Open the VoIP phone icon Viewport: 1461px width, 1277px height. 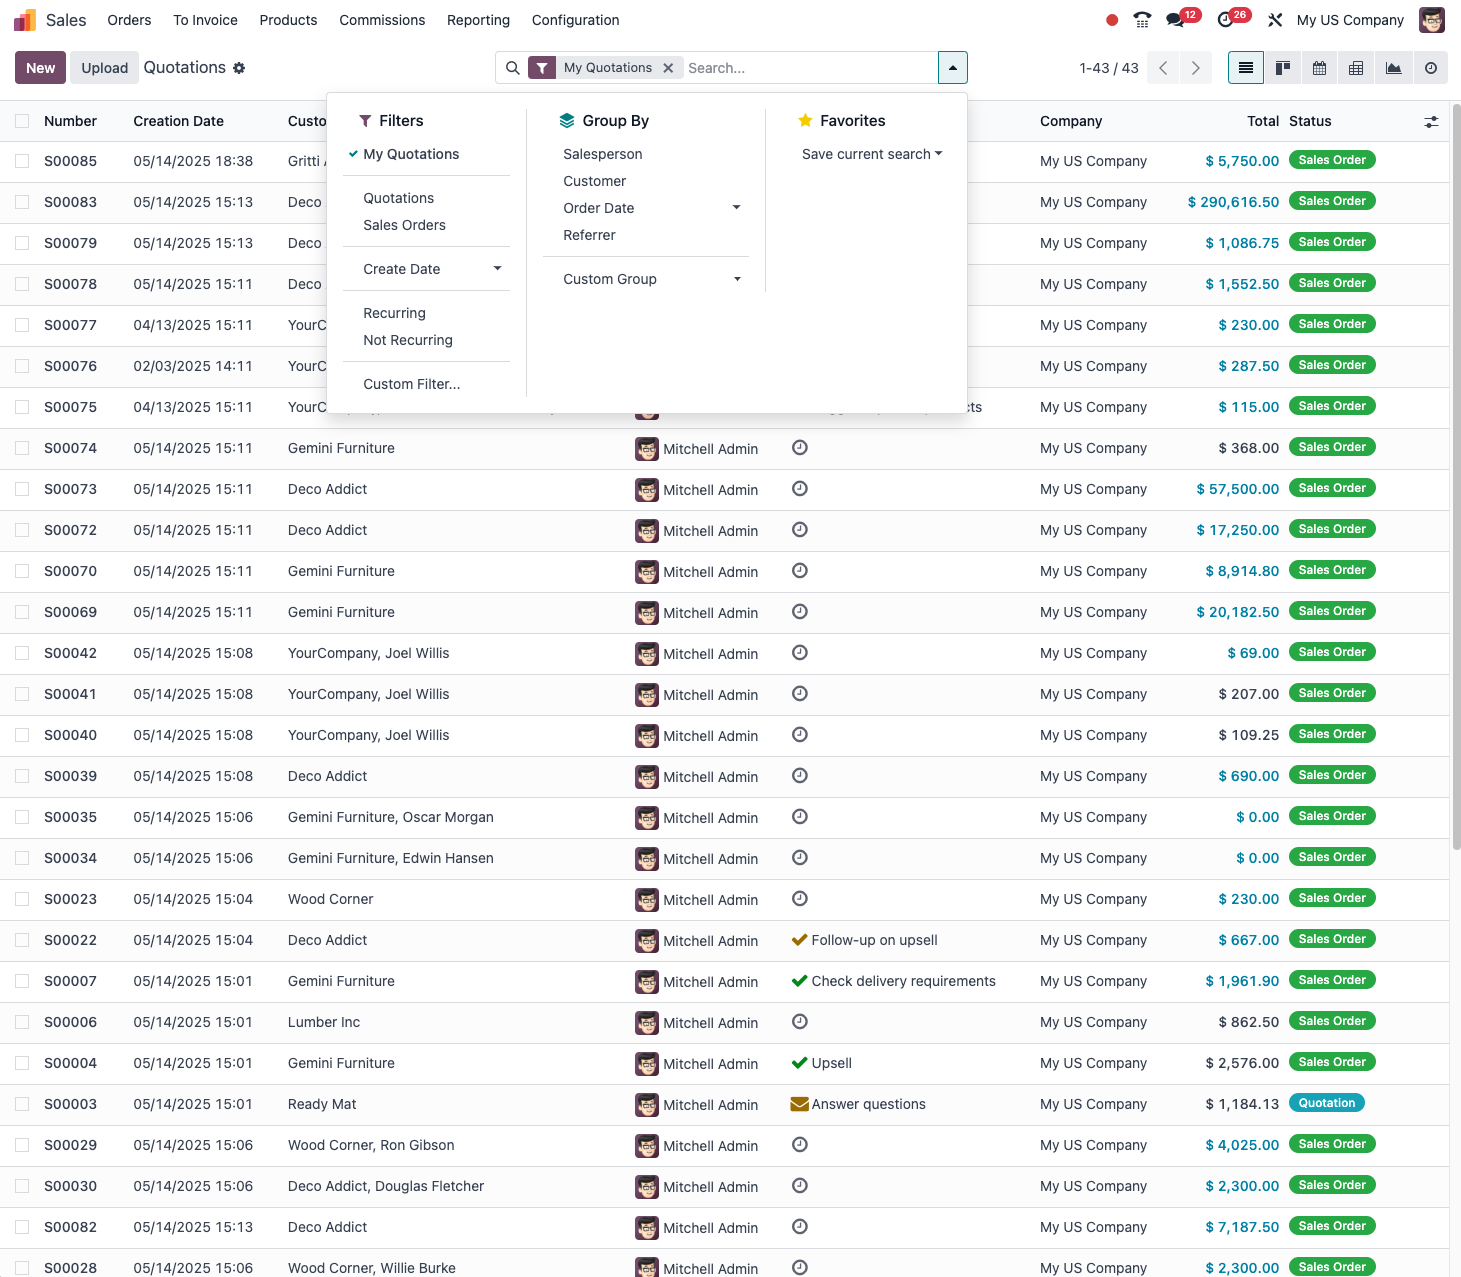[1142, 20]
